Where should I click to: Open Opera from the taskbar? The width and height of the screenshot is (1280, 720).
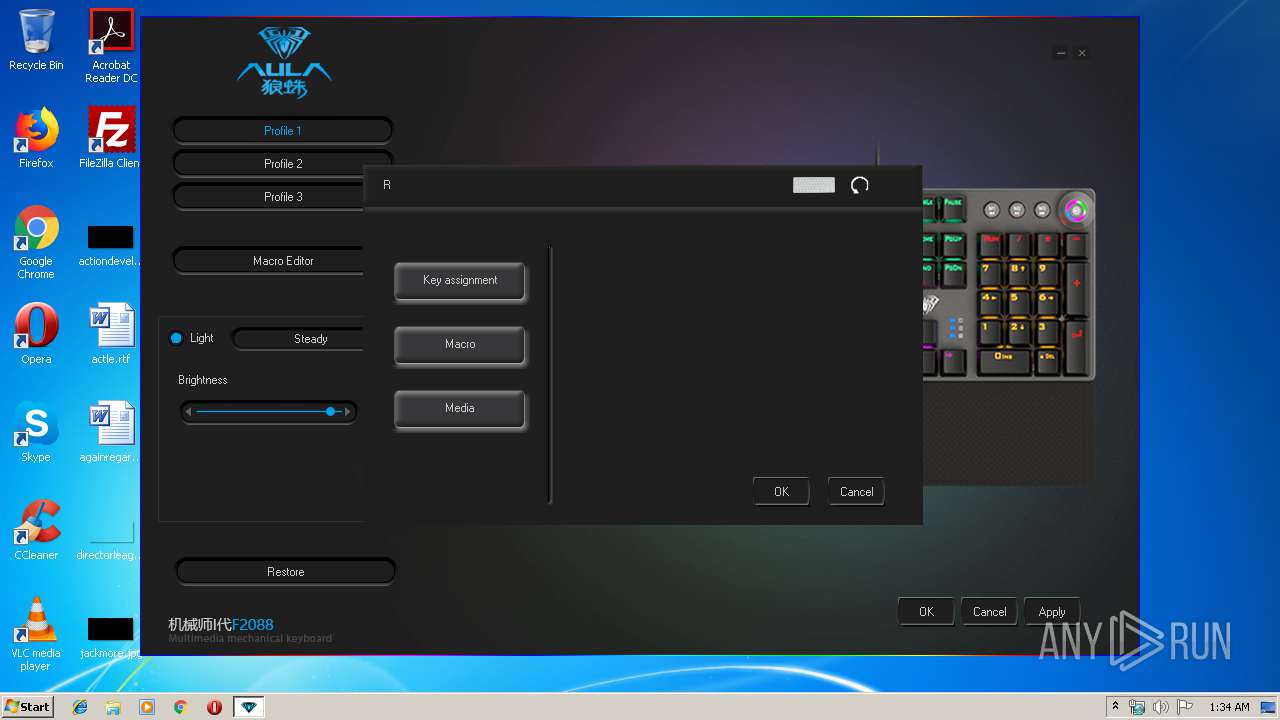coord(214,707)
